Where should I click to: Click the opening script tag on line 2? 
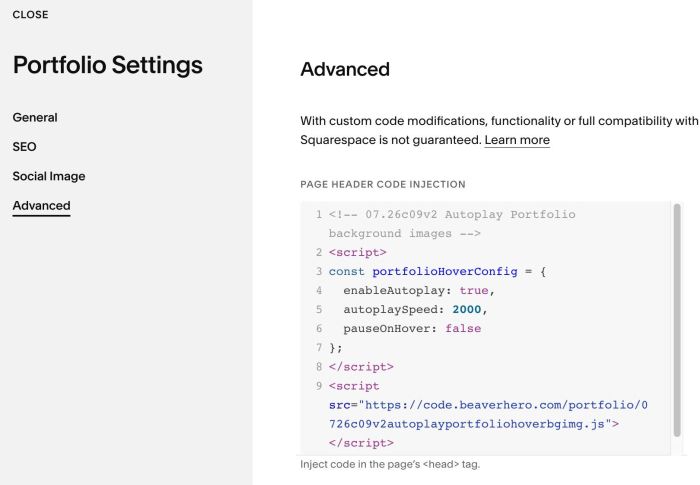tap(357, 252)
